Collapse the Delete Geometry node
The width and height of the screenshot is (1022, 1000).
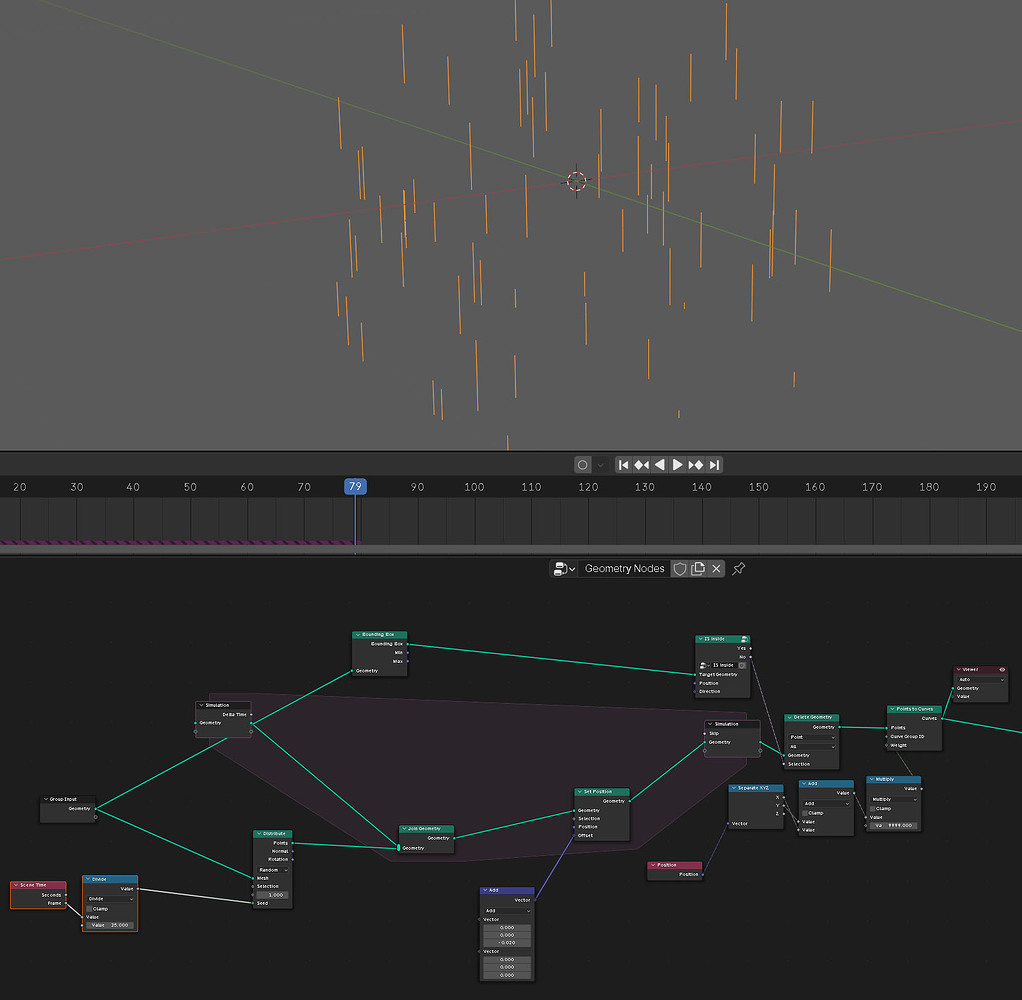click(789, 717)
